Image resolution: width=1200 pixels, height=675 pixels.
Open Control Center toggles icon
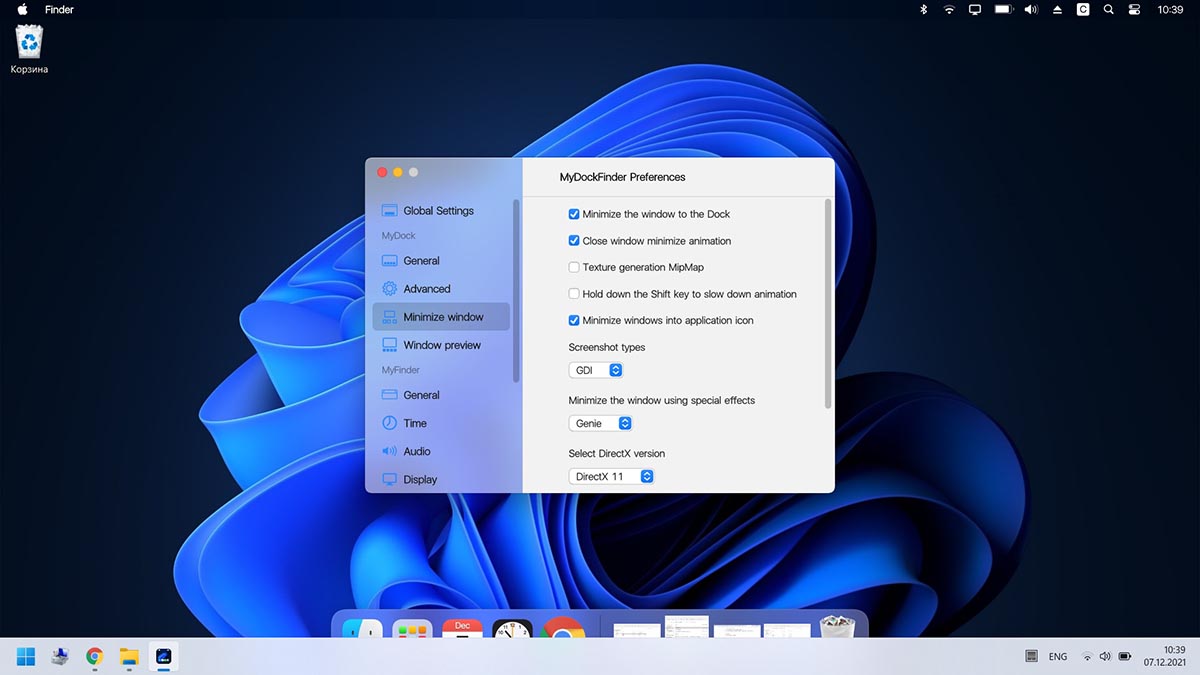(1134, 10)
